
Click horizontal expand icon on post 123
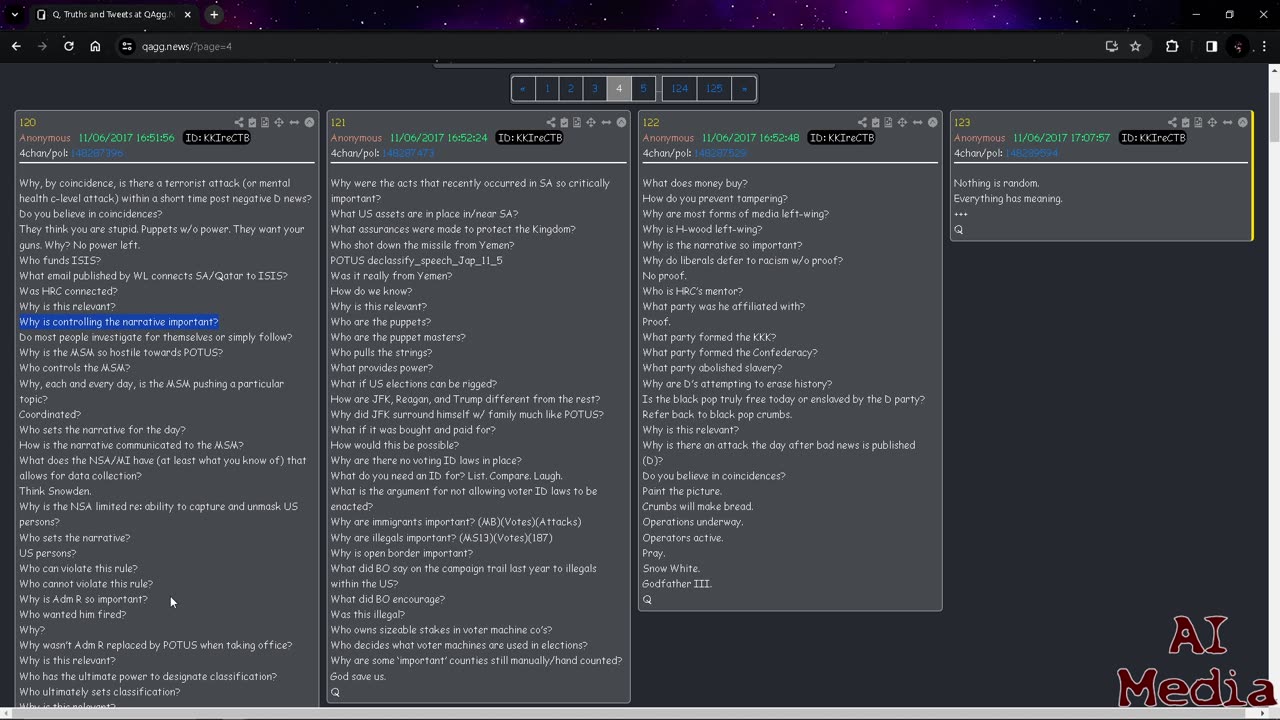click(x=1227, y=122)
